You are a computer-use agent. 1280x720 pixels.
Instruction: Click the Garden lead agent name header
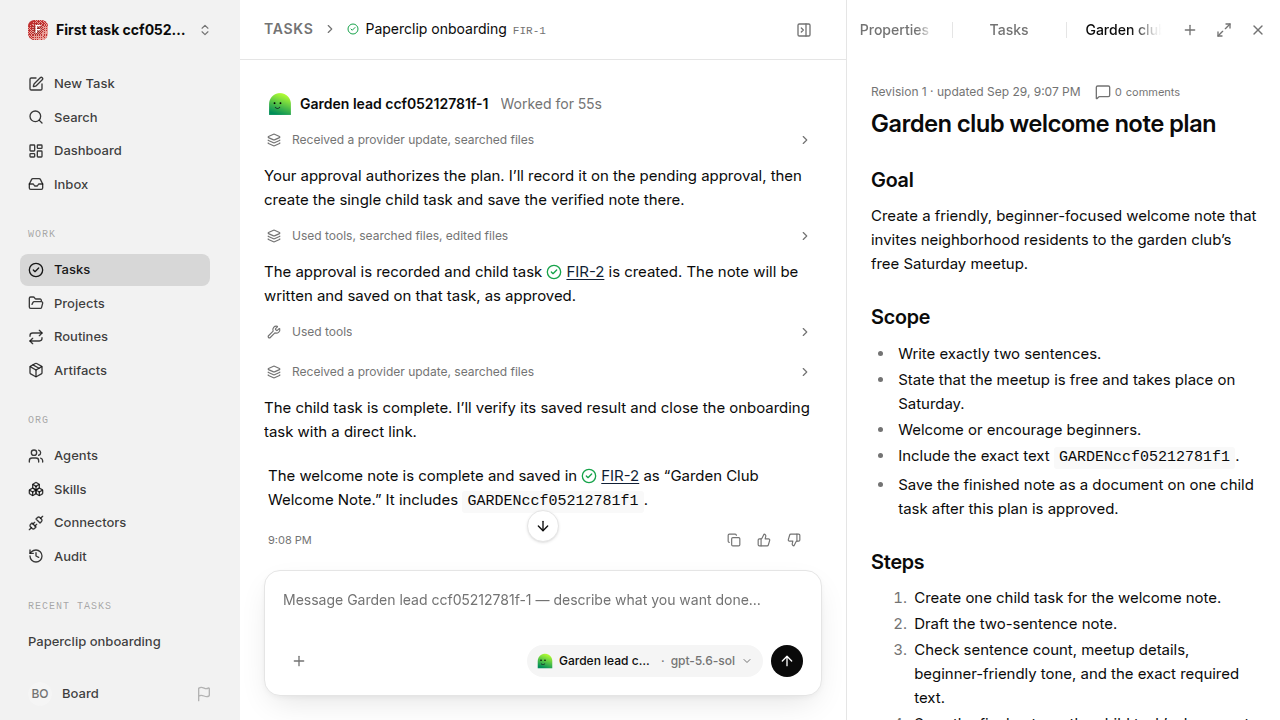pyautogui.click(x=394, y=104)
